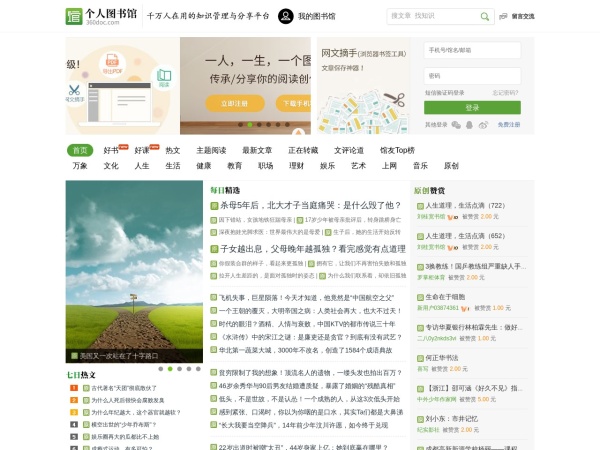
Task: Sign in with the WeChat icon
Action: point(456,125)
